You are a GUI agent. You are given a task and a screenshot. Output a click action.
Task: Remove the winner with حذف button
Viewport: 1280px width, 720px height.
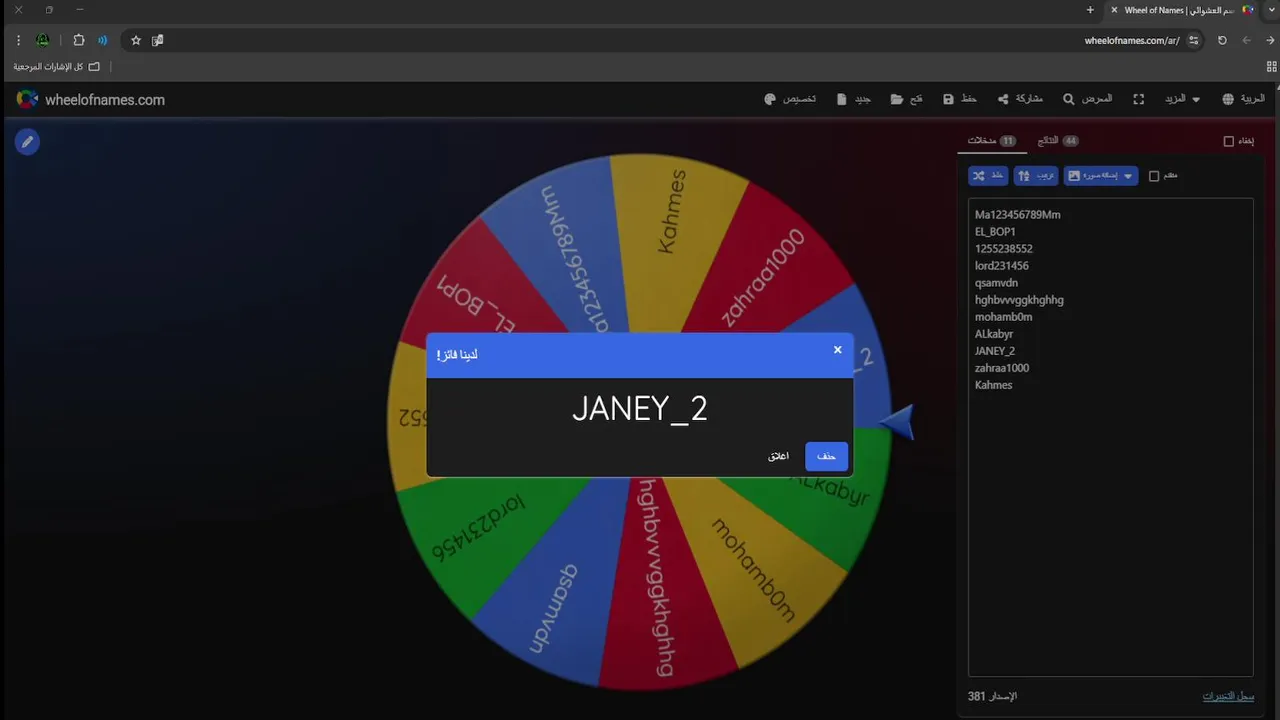(826, 456)
